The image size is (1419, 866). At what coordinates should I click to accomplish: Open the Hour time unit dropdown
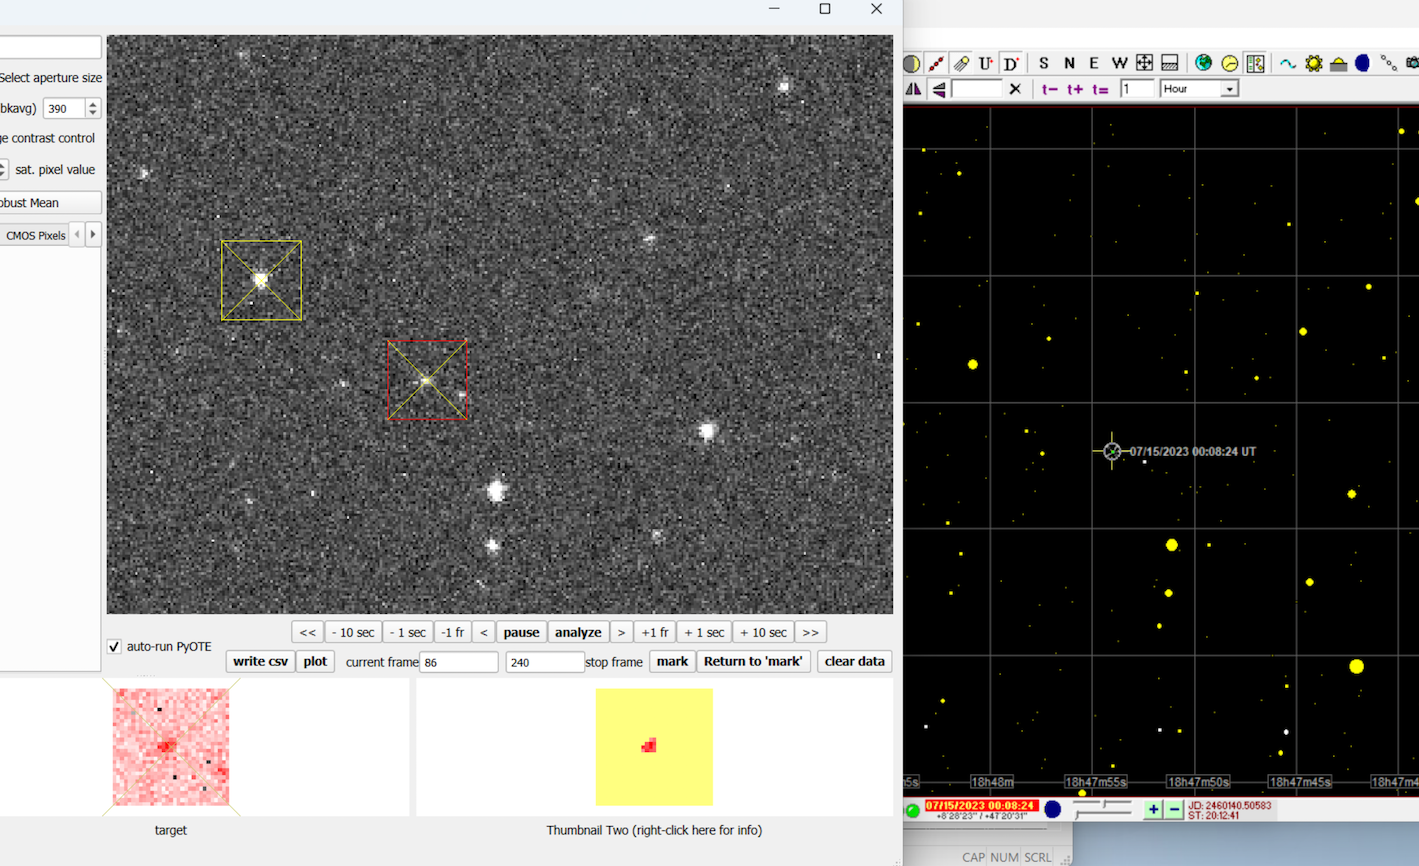pos(1229,89)
